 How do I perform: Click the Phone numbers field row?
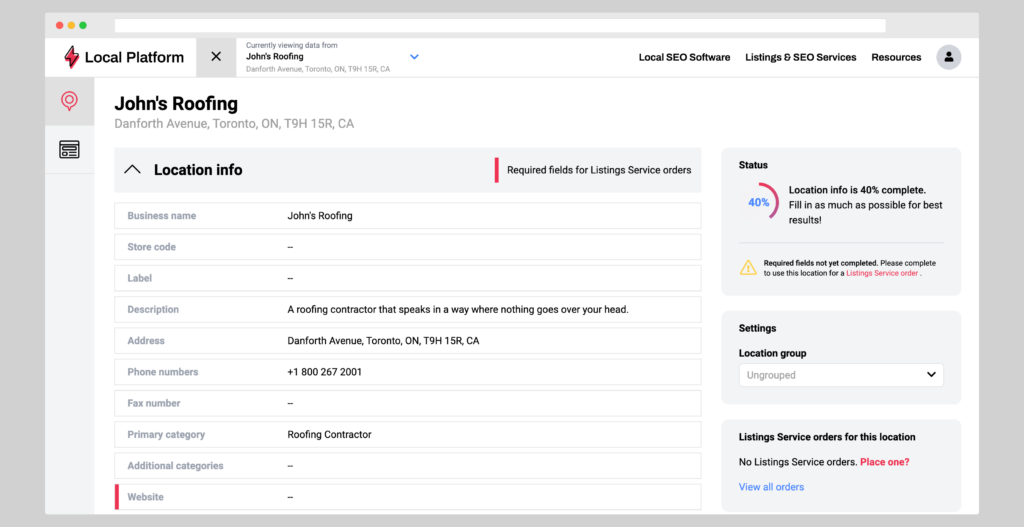407,372
